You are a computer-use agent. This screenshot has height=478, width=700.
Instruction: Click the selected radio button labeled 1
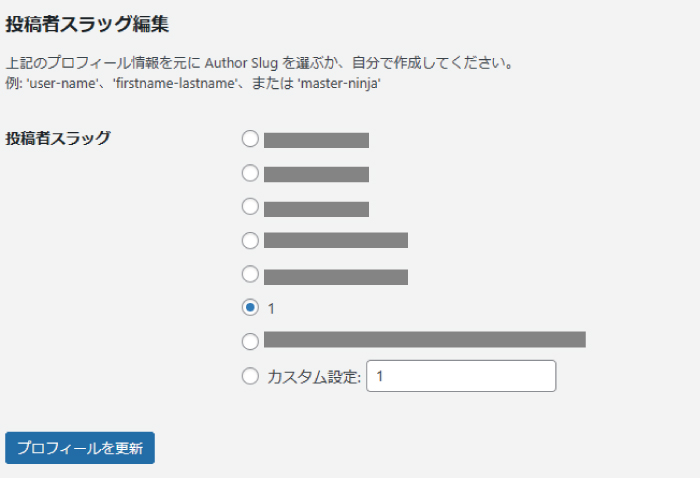tap(250, 307)
